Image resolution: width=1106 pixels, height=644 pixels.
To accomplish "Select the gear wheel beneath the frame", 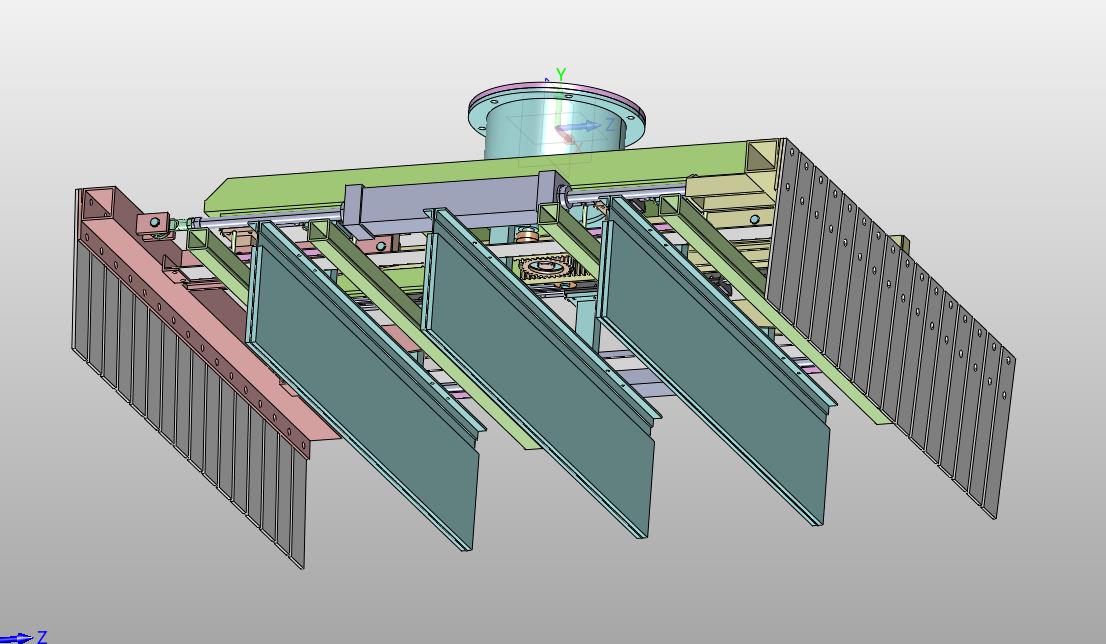I will pos(547,270).
